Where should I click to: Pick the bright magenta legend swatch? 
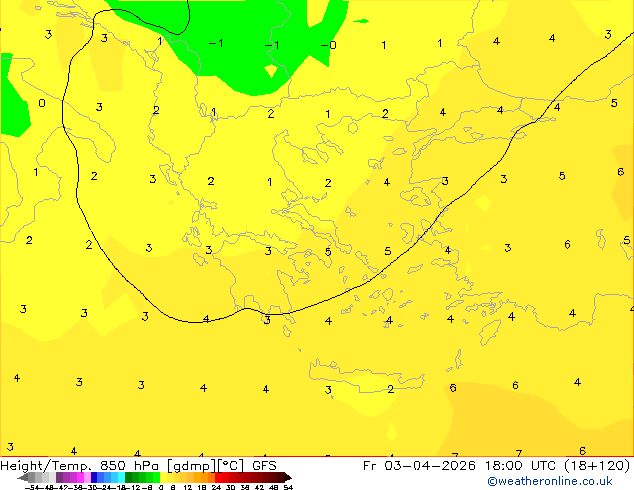click(x=80, y=477)
